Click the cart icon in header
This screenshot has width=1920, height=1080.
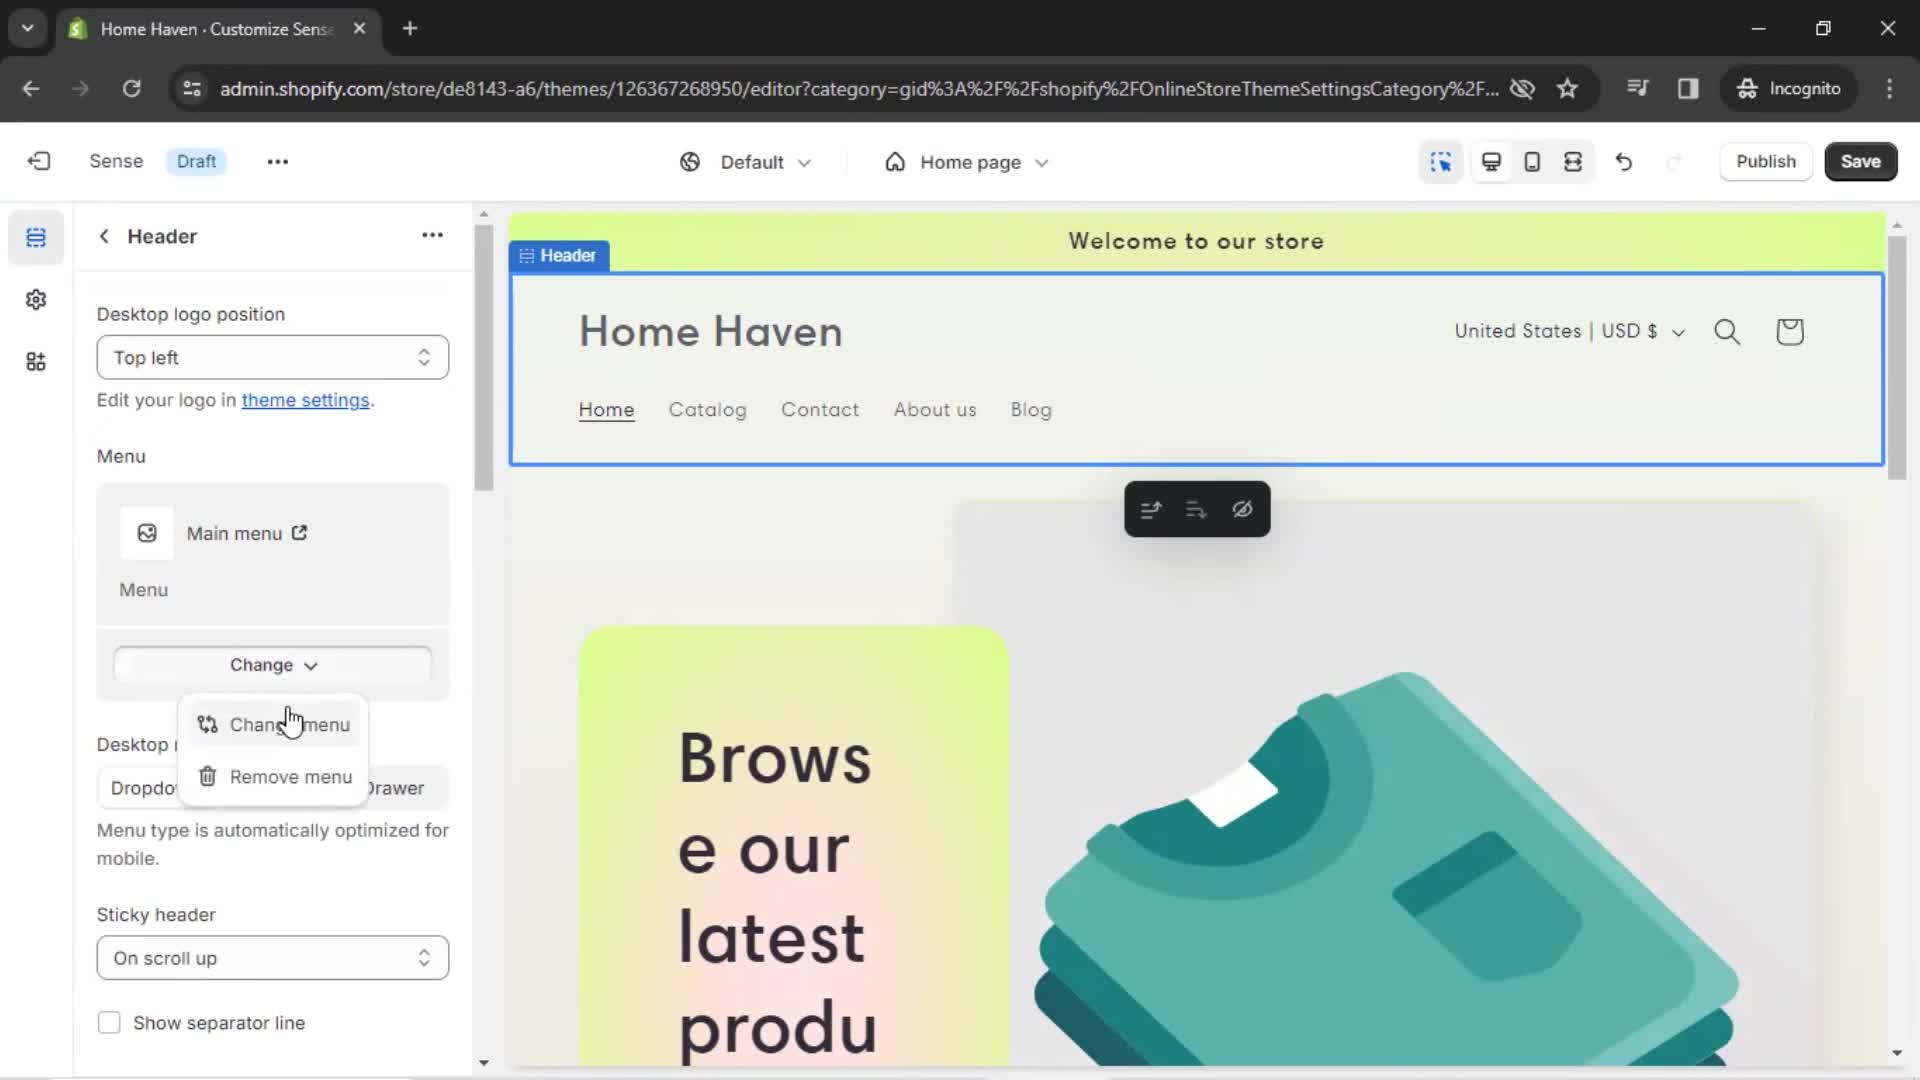[x=1791, y=331]
